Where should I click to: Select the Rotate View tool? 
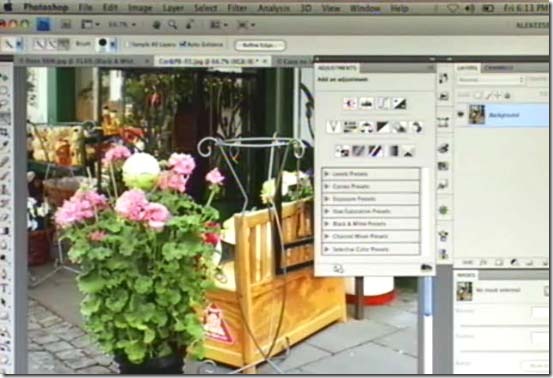point(189,25)
